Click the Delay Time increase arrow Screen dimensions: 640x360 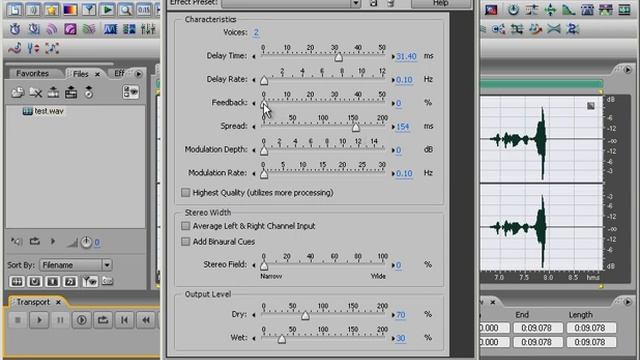393,57
